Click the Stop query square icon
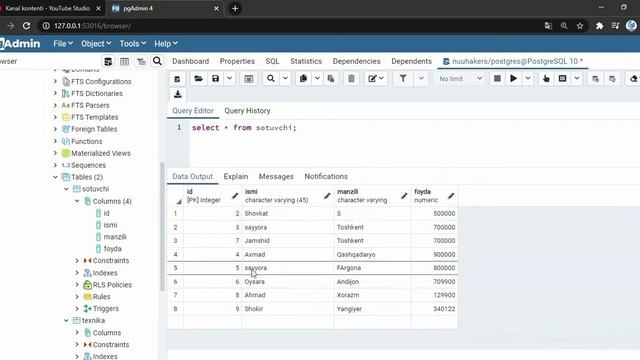Viewport: 640px width, 360px height. 497,78
